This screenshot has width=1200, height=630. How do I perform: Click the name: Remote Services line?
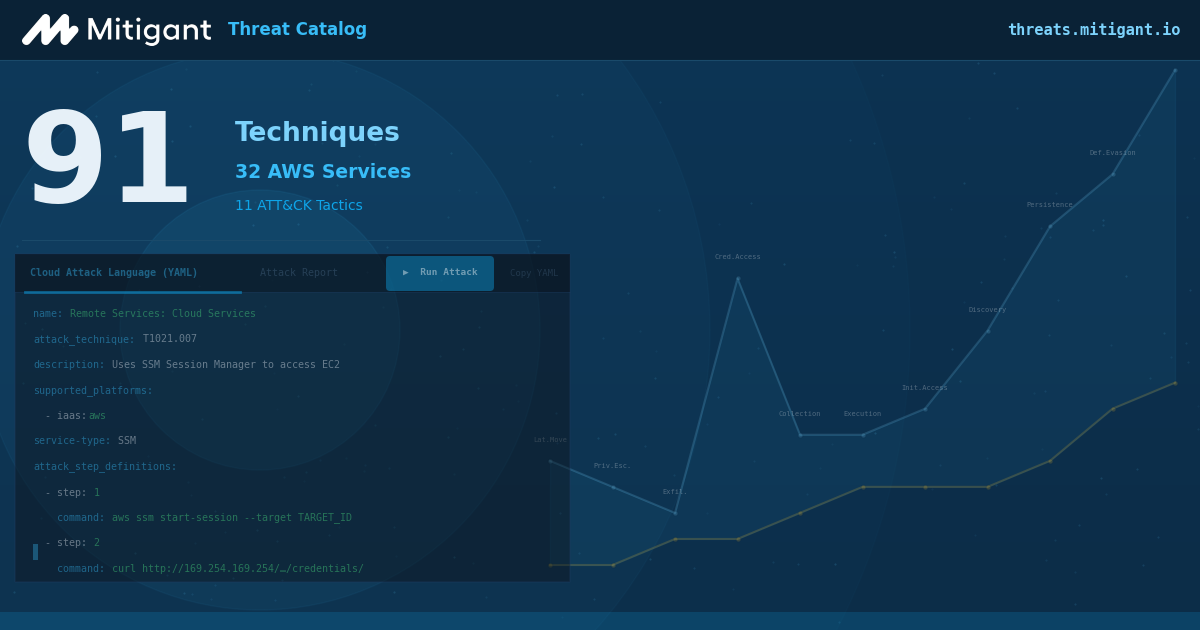pyautogui.click(x=144, y=314)
